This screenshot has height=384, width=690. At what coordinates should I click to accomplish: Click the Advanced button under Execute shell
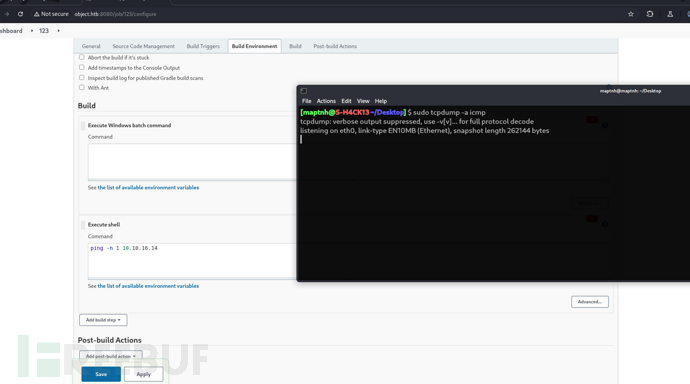pyautogui.click(x=590, y=302)
